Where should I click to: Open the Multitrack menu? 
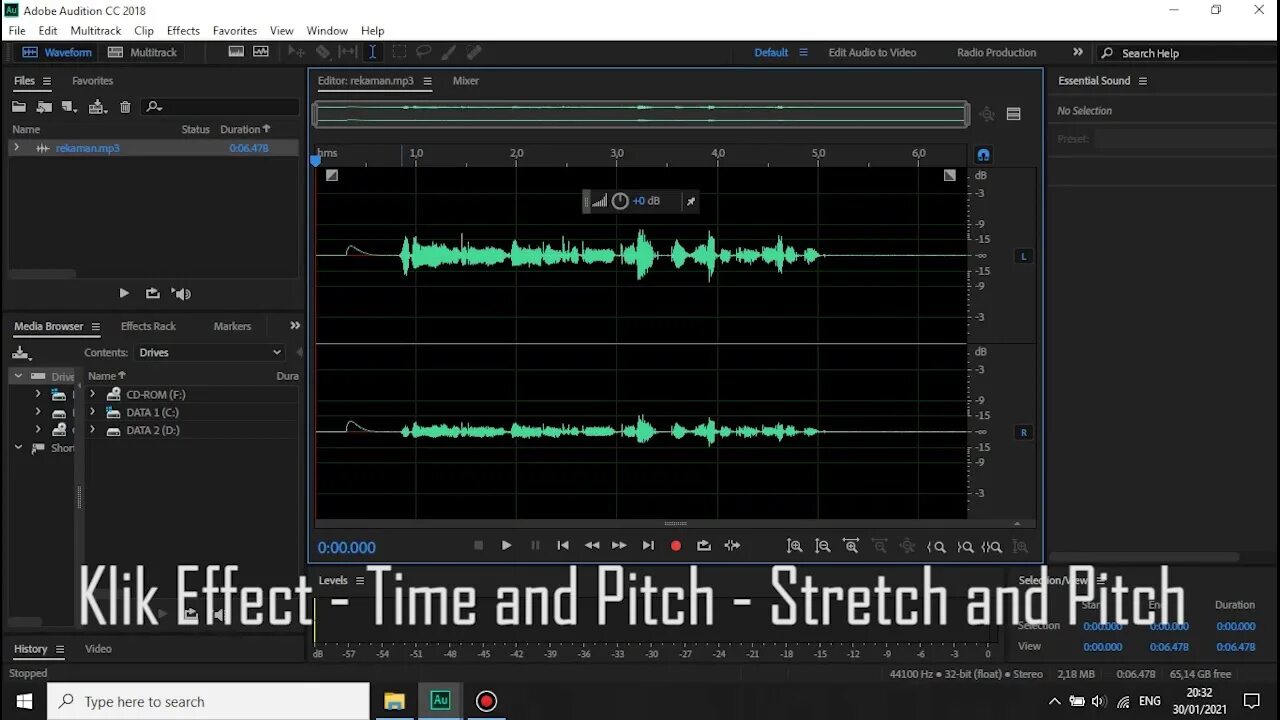(96, 31)
